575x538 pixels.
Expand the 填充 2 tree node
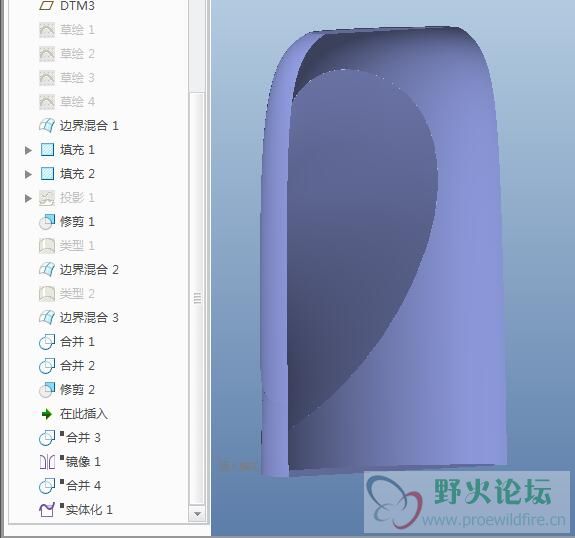point(28,174)
